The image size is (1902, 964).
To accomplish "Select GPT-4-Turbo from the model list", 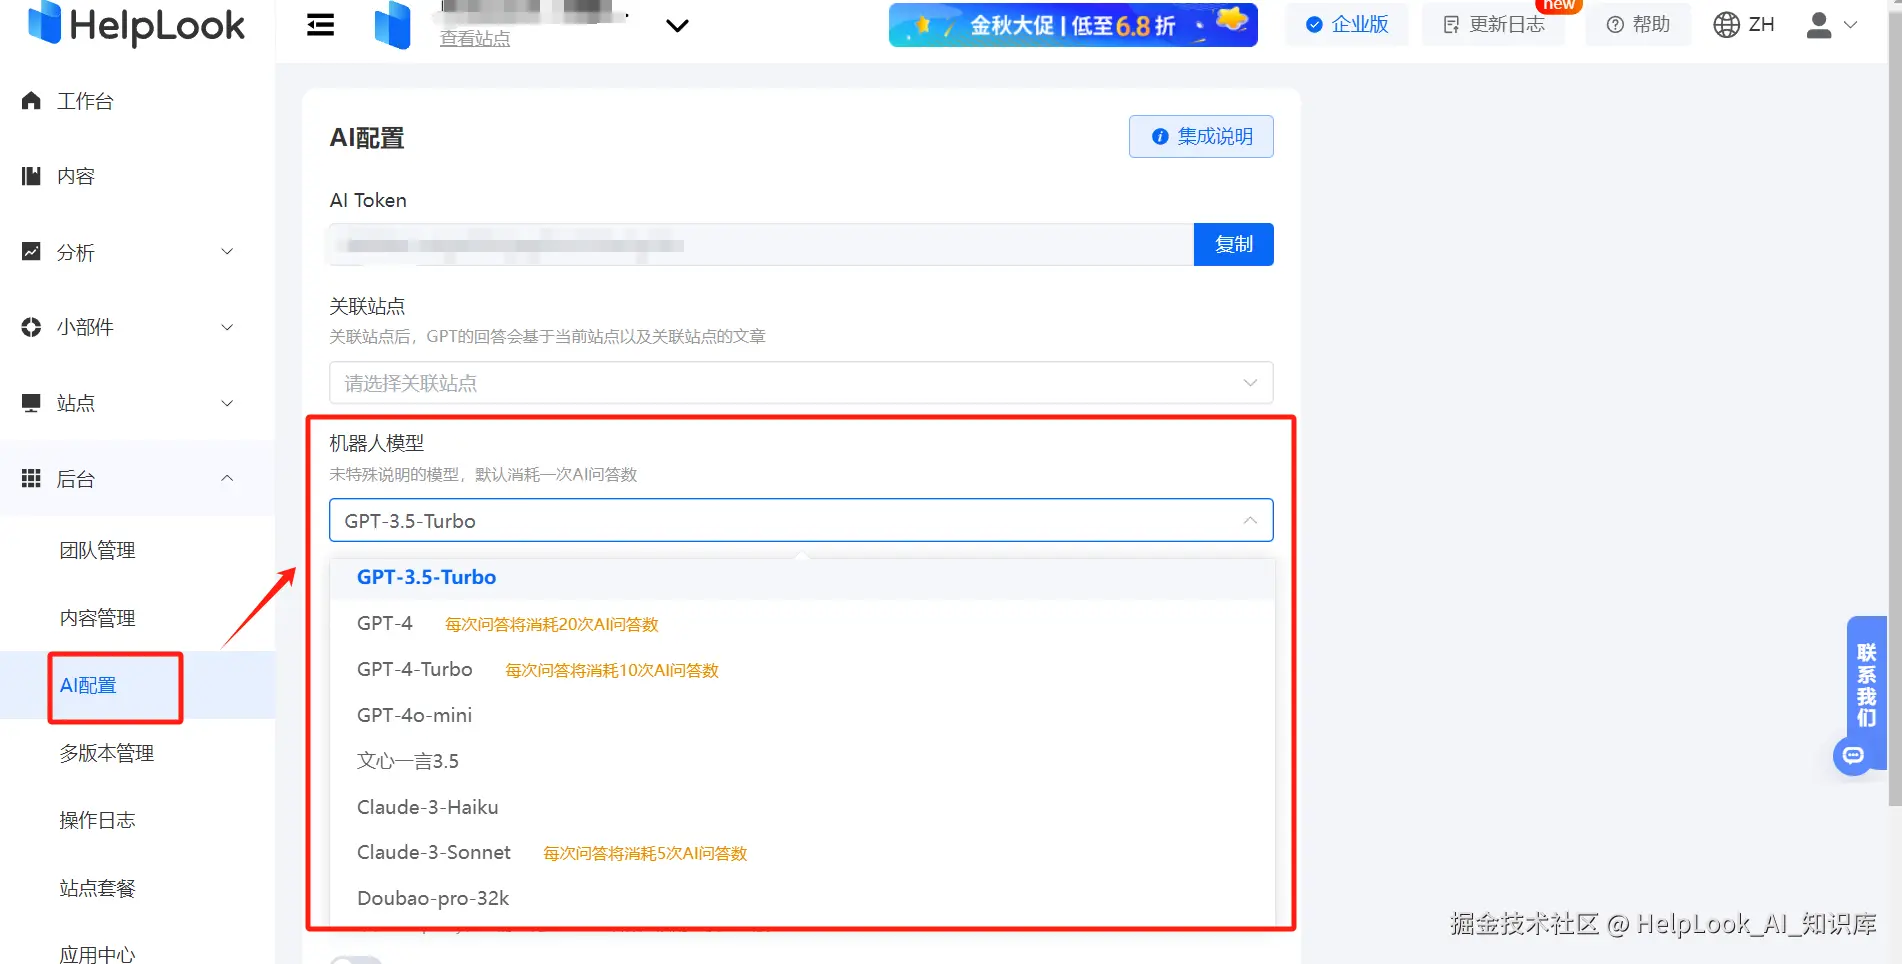I will pyautogui.click(x=802, y=669).
